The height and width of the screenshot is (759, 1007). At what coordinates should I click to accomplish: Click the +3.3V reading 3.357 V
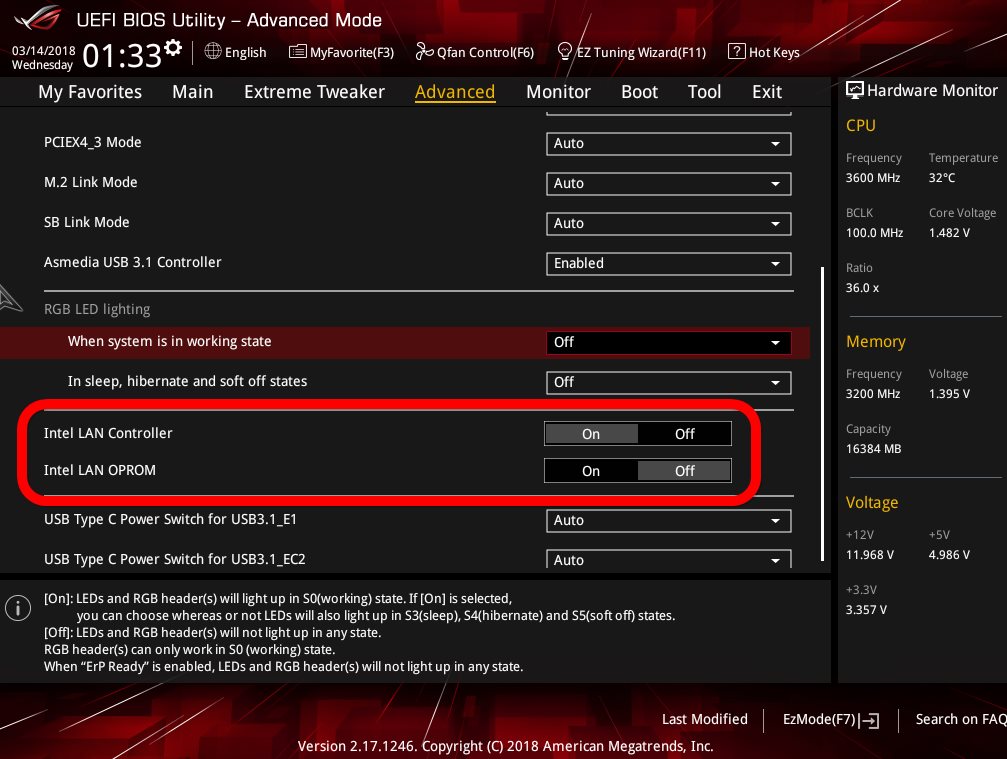click(x=866, y=610)
